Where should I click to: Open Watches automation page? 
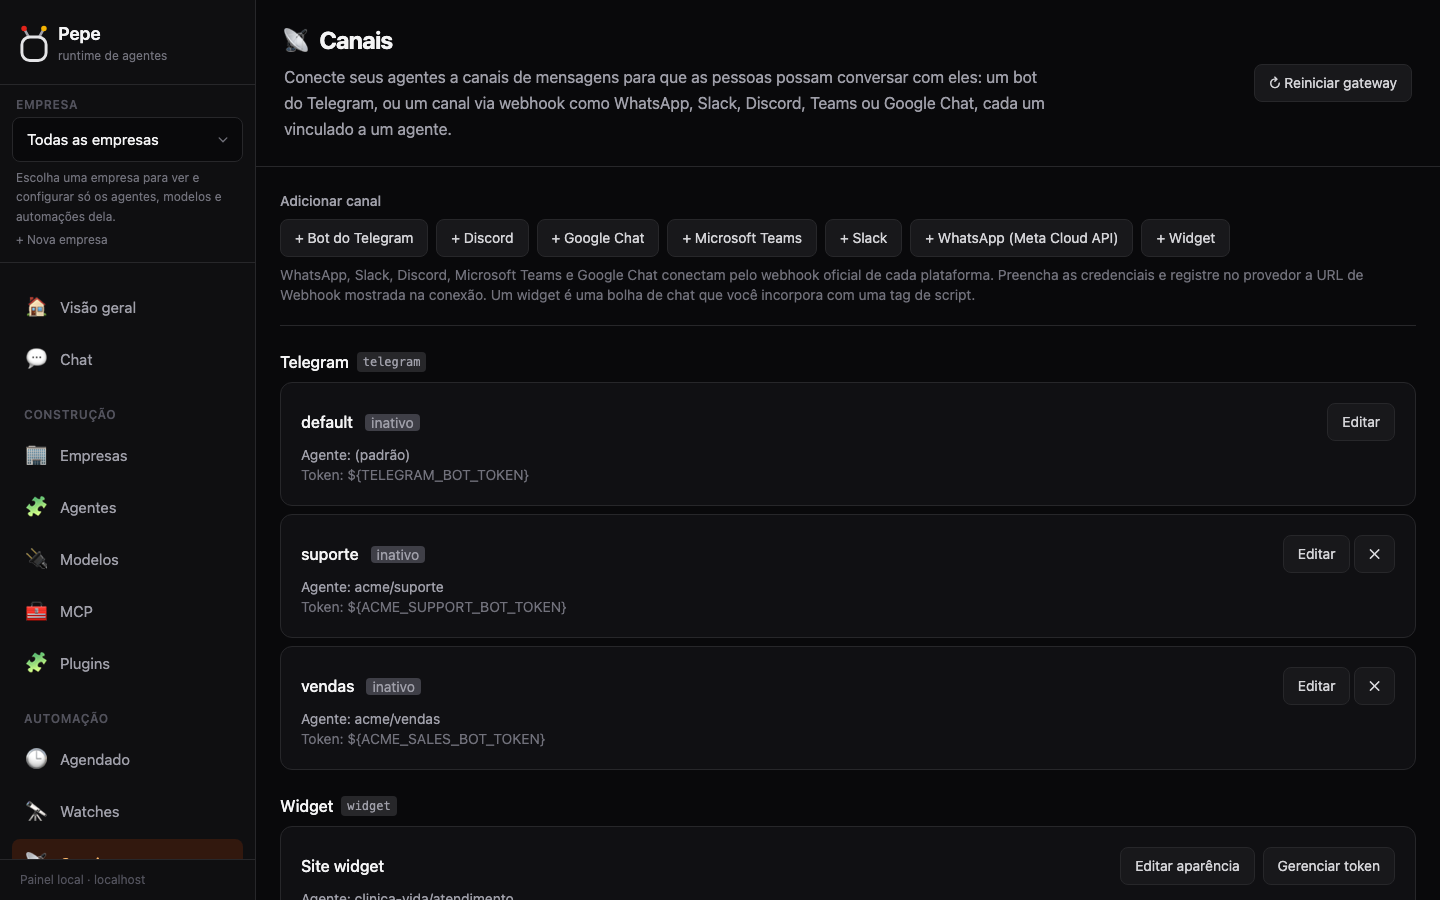pos(127,811)
